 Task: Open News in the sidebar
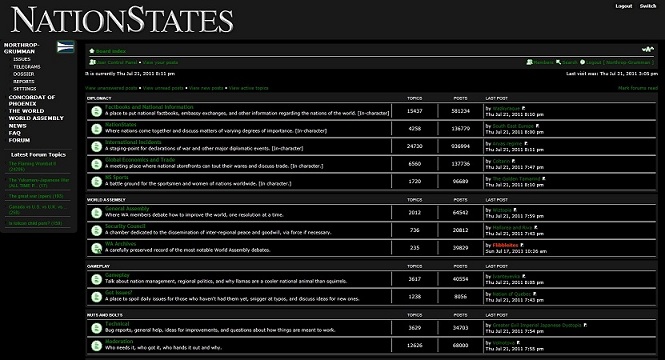tap(17, 126)
